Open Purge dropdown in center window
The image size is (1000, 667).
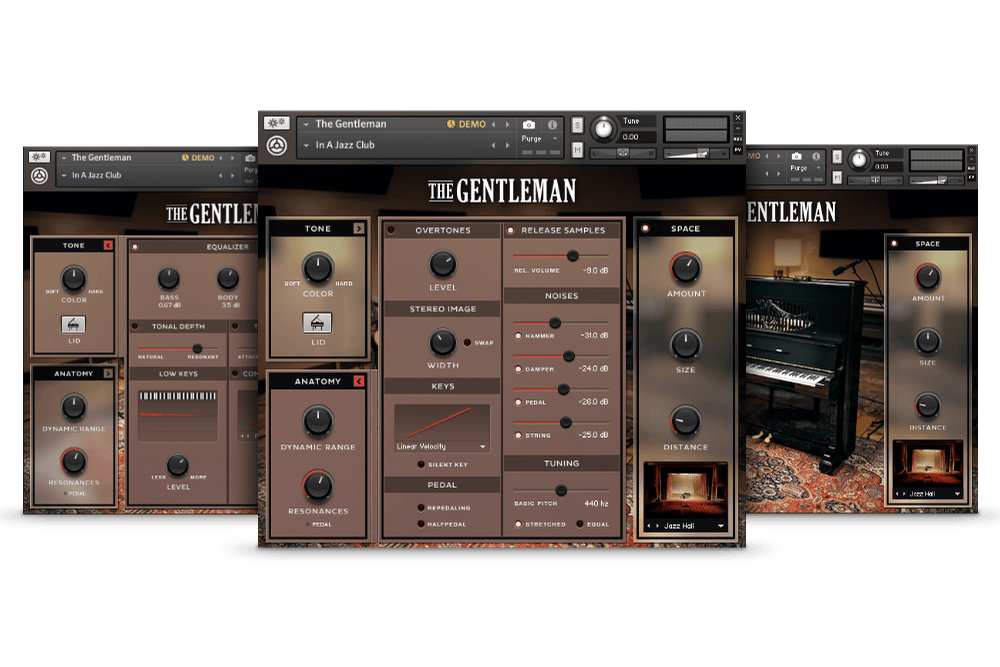click(x=555, y=138)
